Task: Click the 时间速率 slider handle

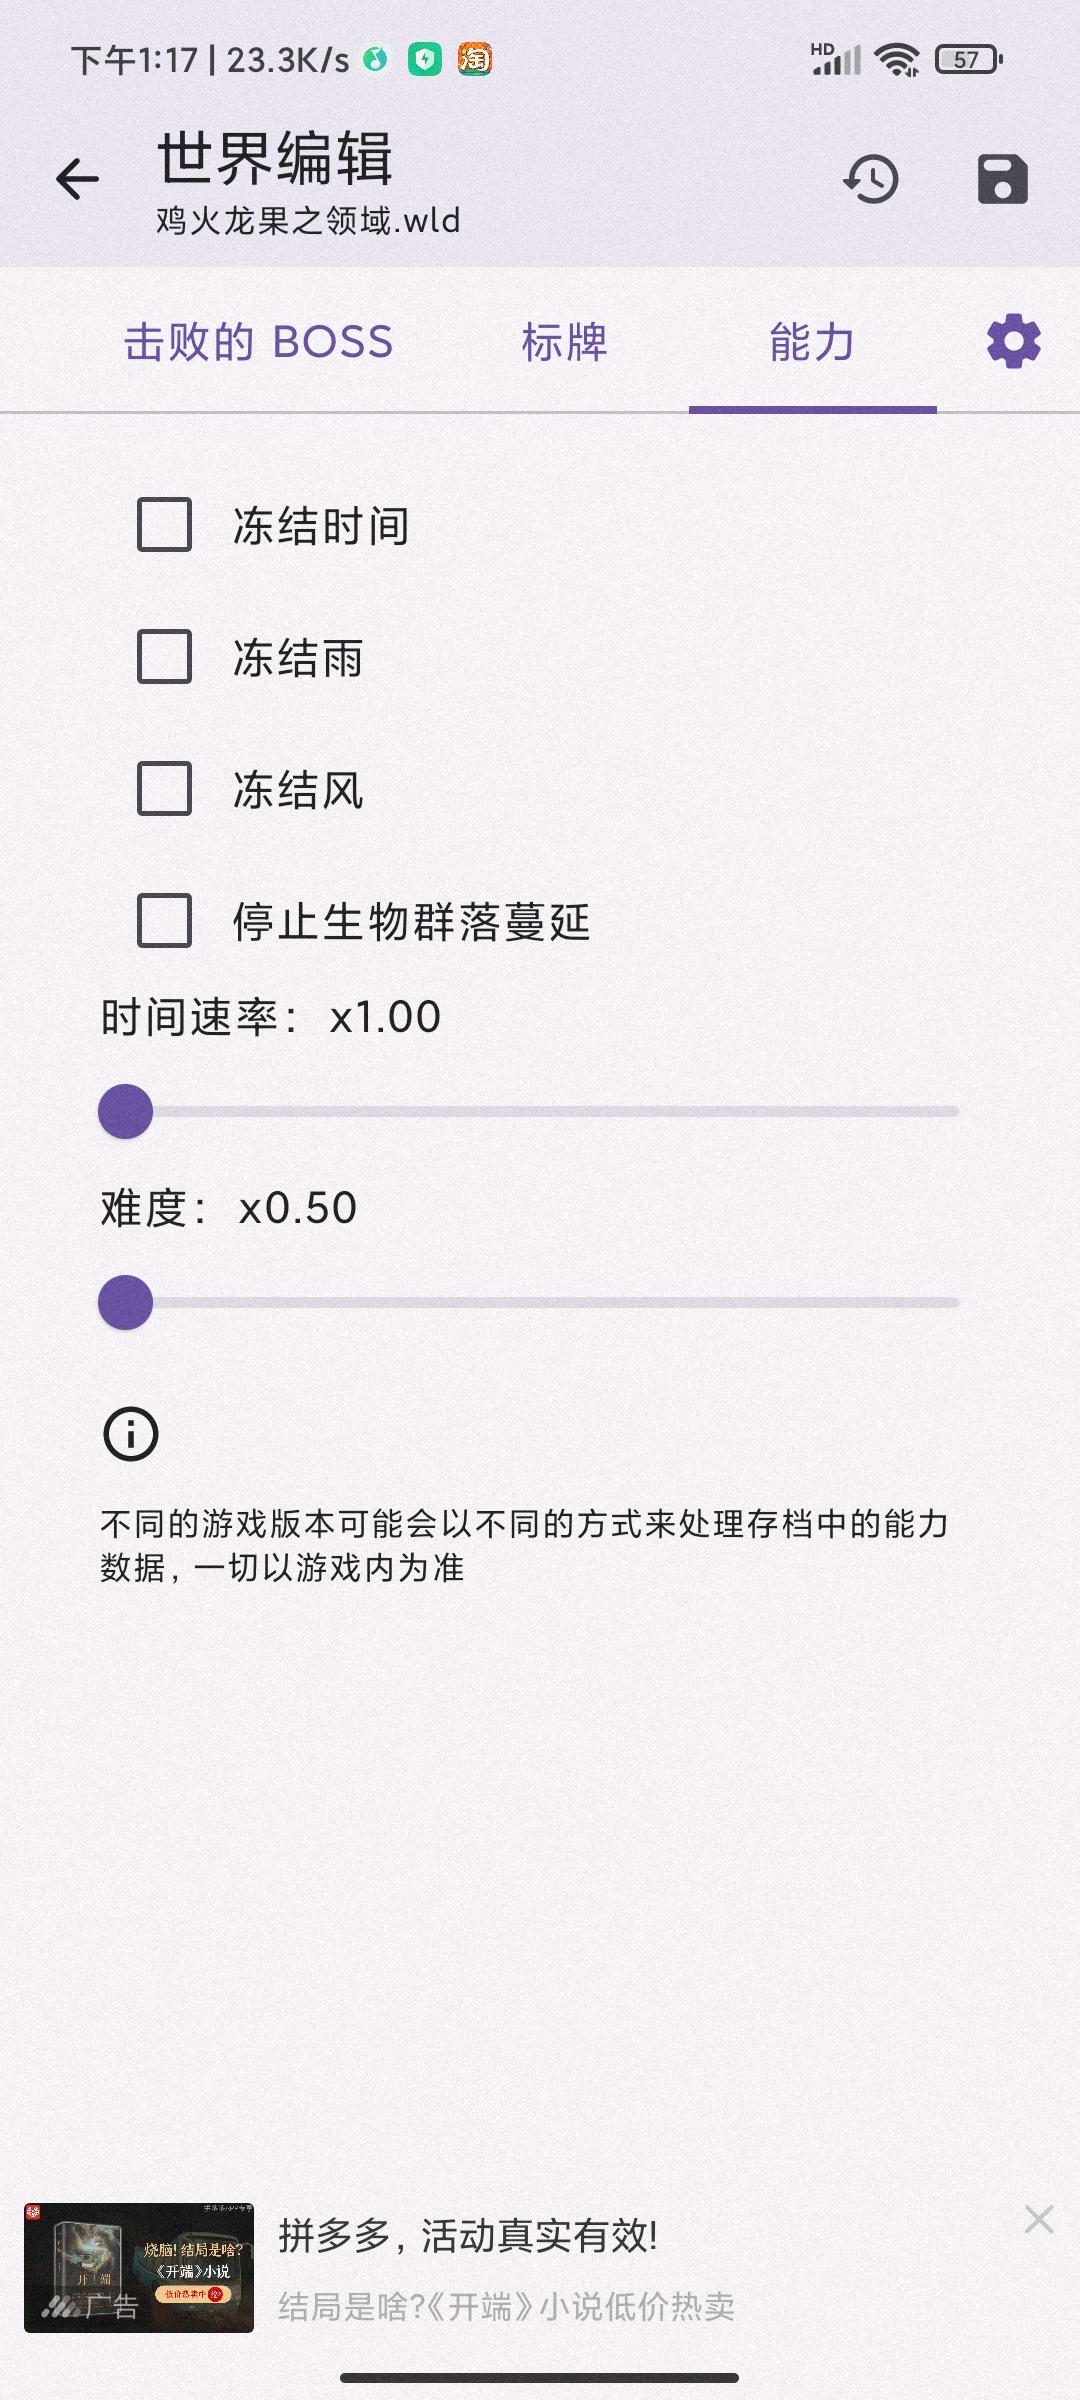Action: pyautogui.click(x=126, y=1111)
